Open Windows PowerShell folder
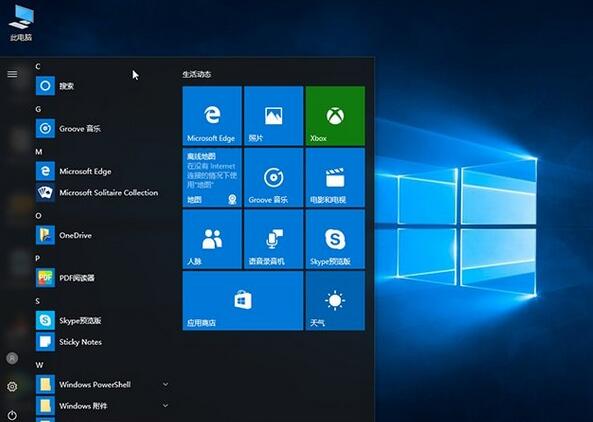 coord(102,385)
